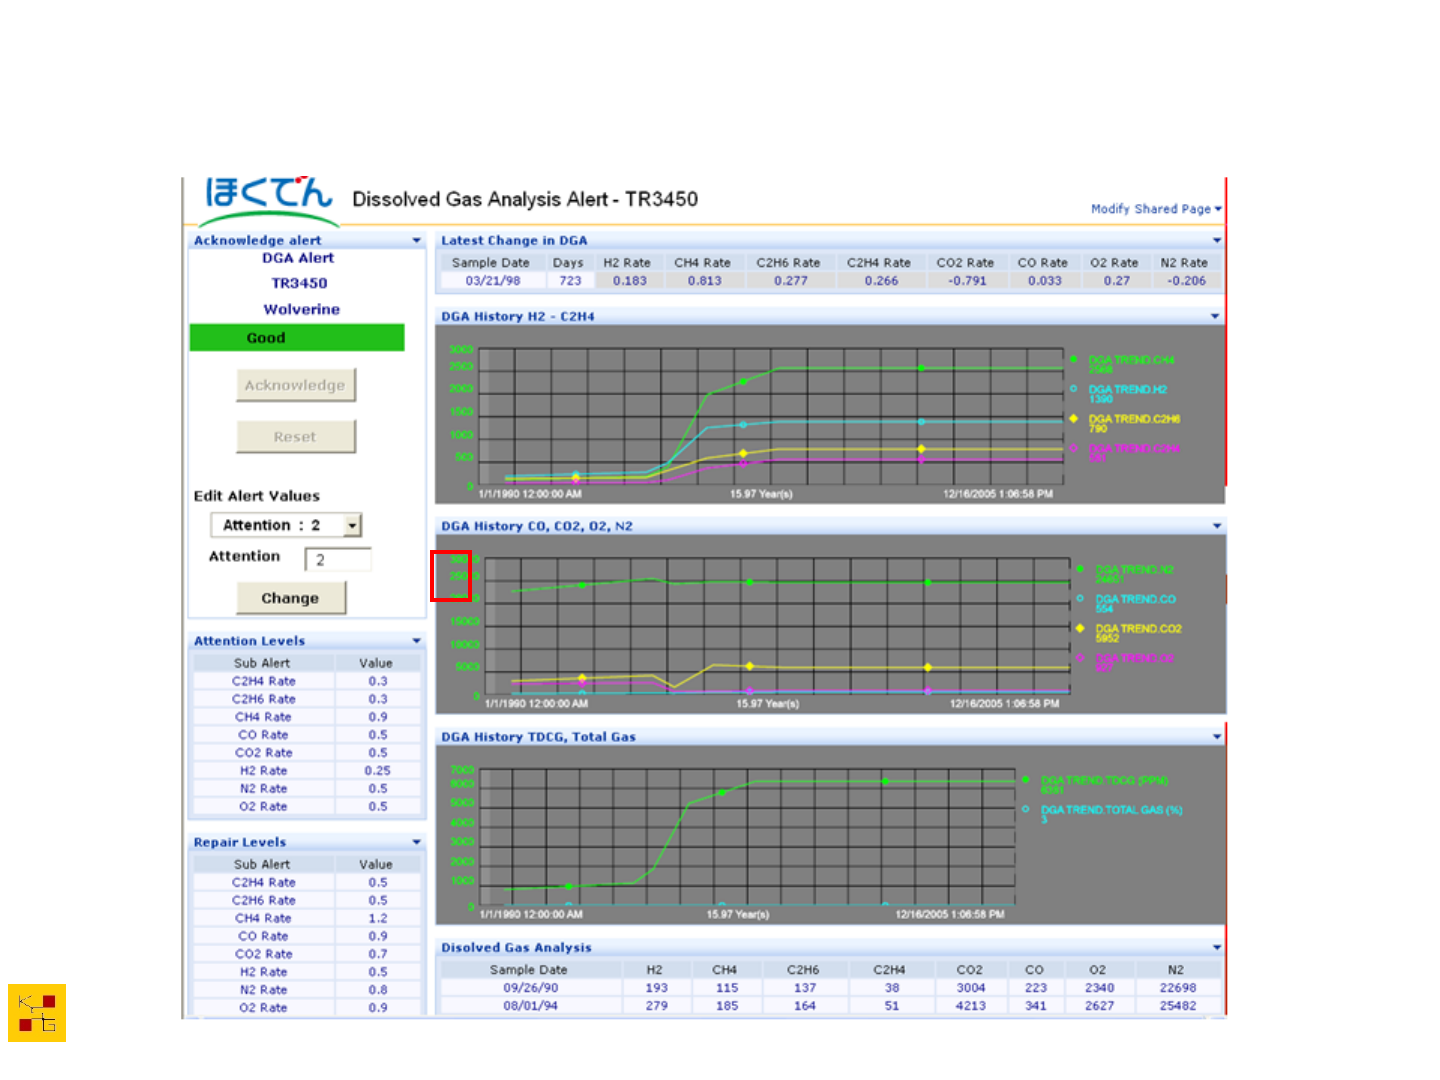Collapse the Attention Levels panel
The height and width of the screenshot is (1080, 1440).
click(417, 641)
